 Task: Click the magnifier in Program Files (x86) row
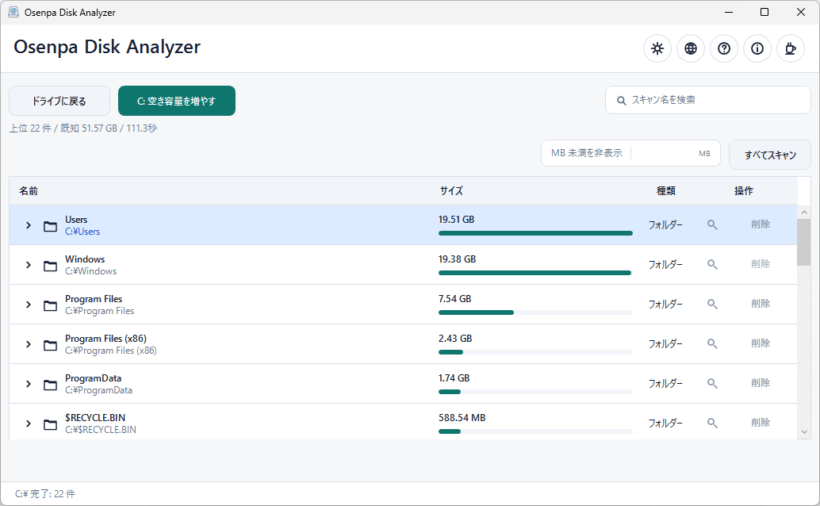click(712, 344)
